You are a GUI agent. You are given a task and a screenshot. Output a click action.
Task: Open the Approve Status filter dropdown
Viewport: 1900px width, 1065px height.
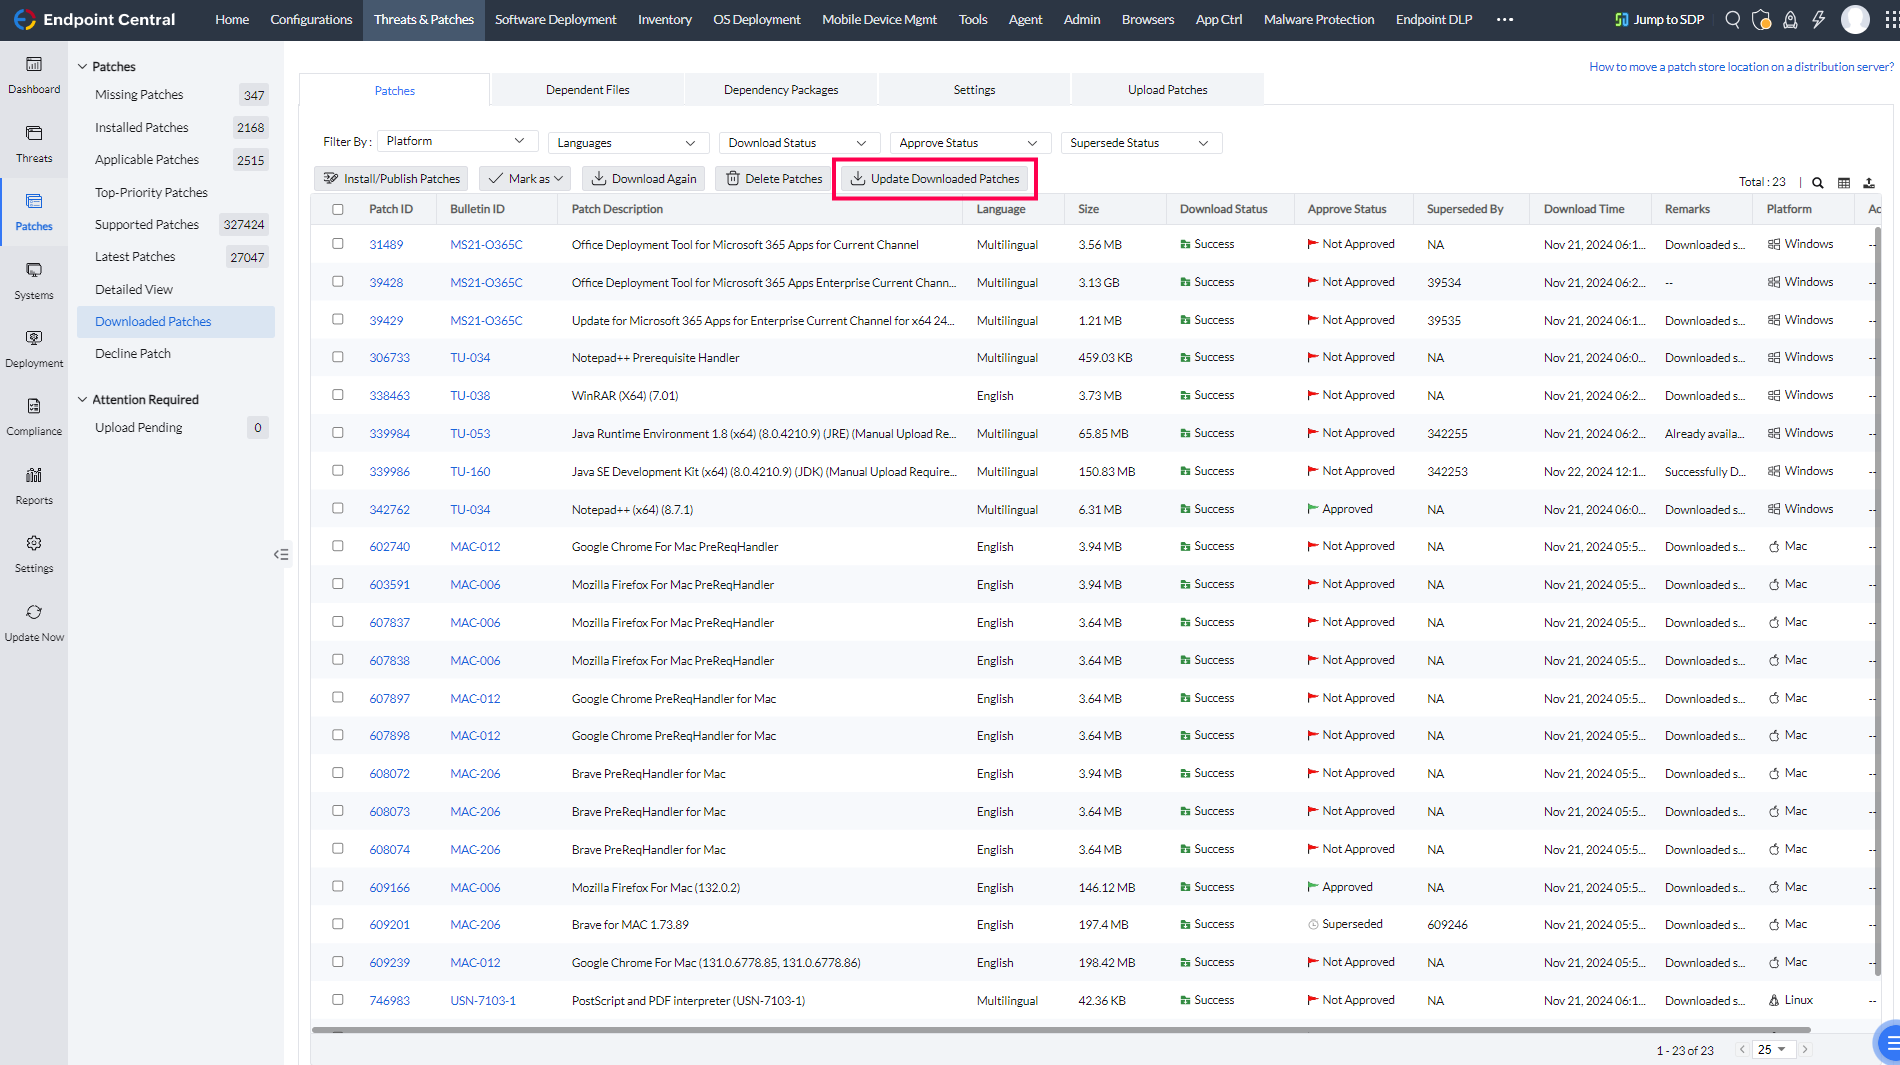(970, 143)
